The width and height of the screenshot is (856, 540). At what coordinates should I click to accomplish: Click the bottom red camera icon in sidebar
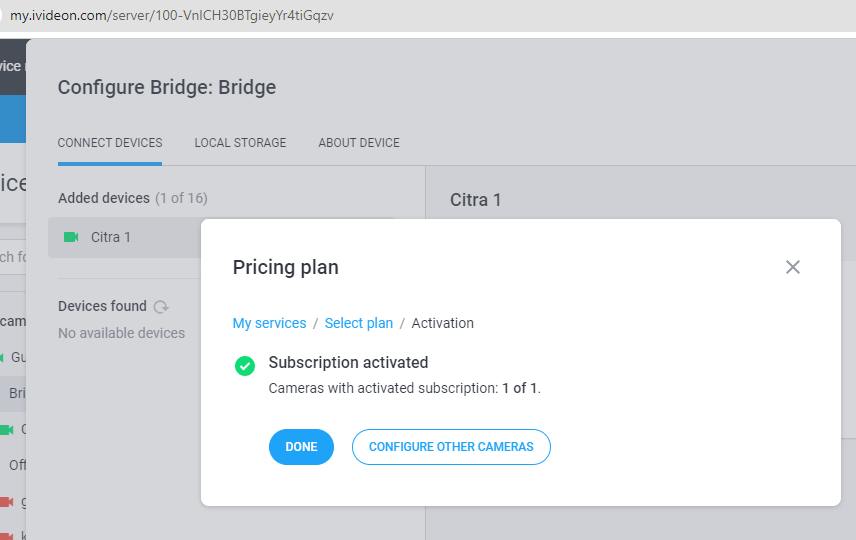(6, 535)
